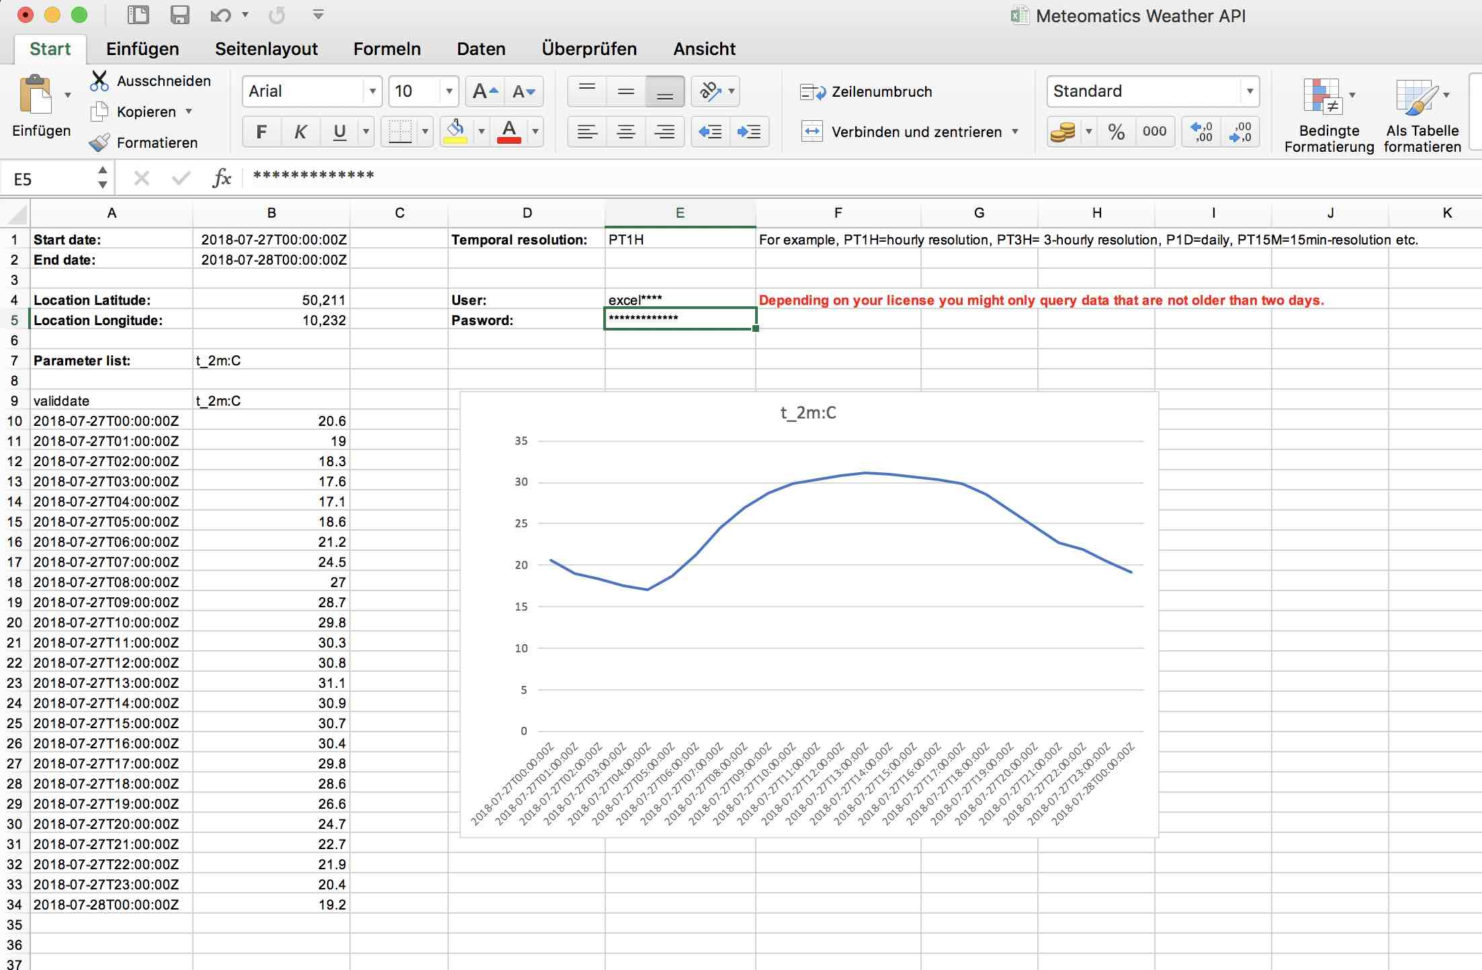Screen dimensions: 1482x970
Task: Increase font size with the larger A icon
Action: [x=484, y=91]
